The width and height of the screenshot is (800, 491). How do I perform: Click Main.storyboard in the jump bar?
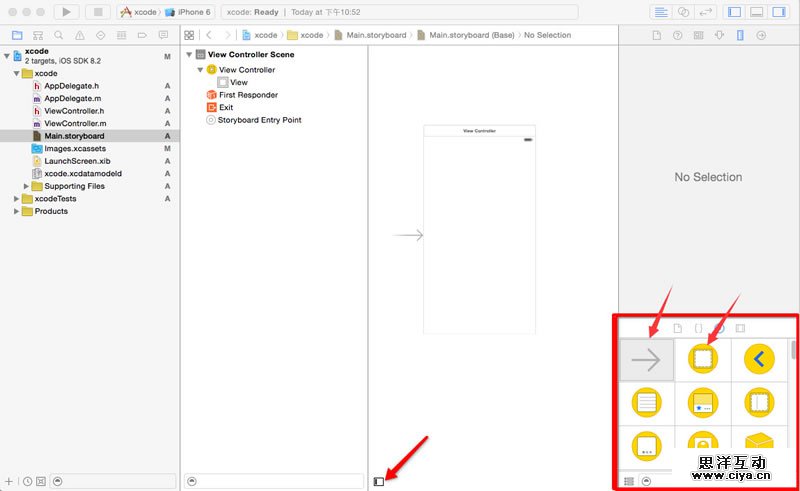coord(376,35)
